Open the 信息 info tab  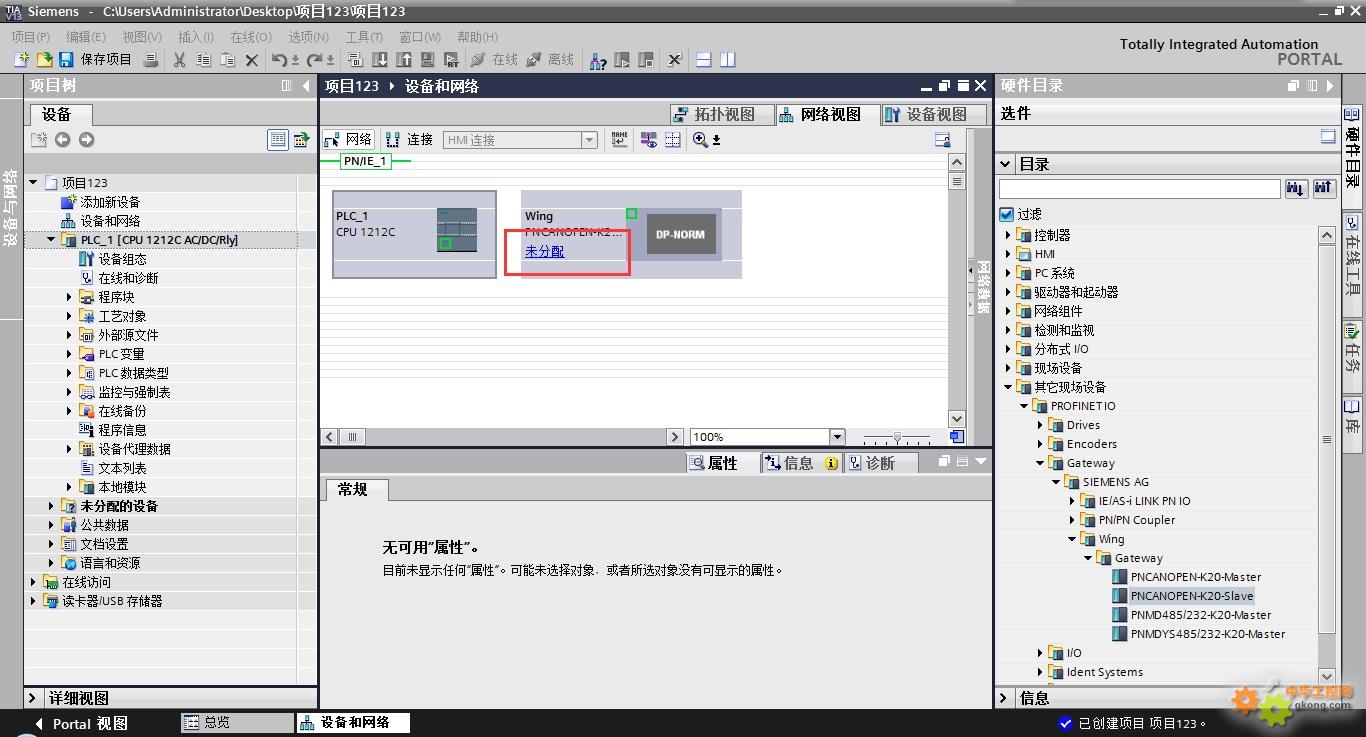[800, 463]
